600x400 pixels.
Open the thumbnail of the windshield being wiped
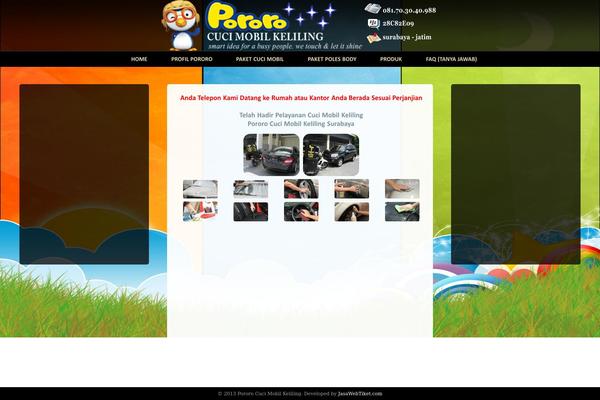coord(251,189)
